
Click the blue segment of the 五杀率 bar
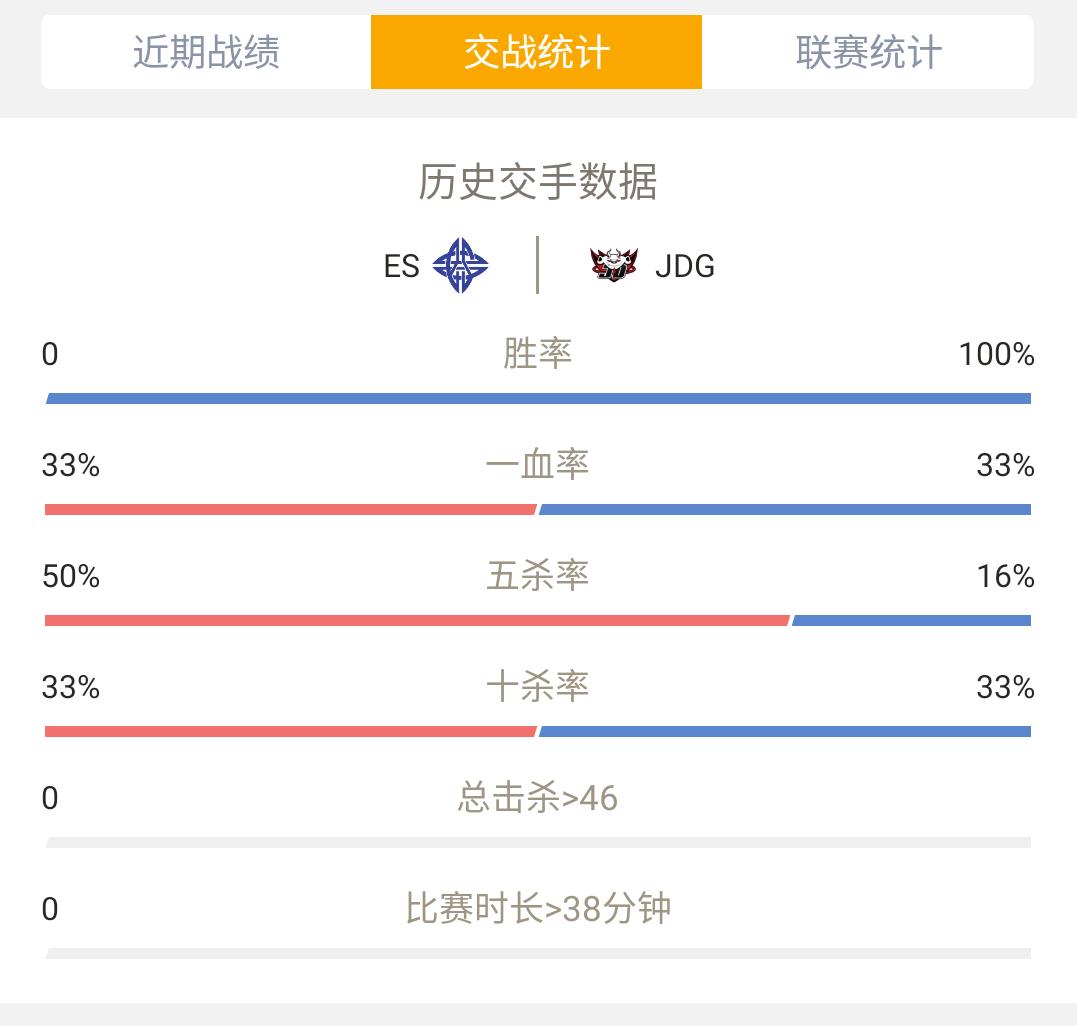[x=911, y=621]
